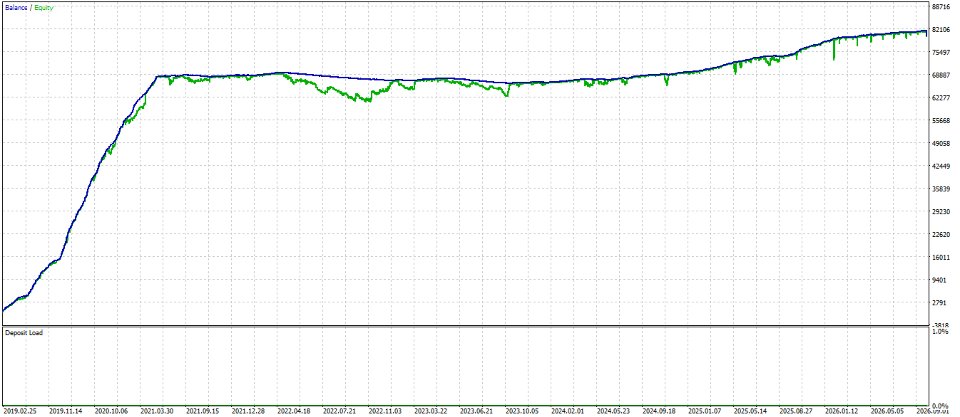The height and width of the screenshot is (417, 960).
Task: Click the 68887 y-axis value
Action: 940,75
